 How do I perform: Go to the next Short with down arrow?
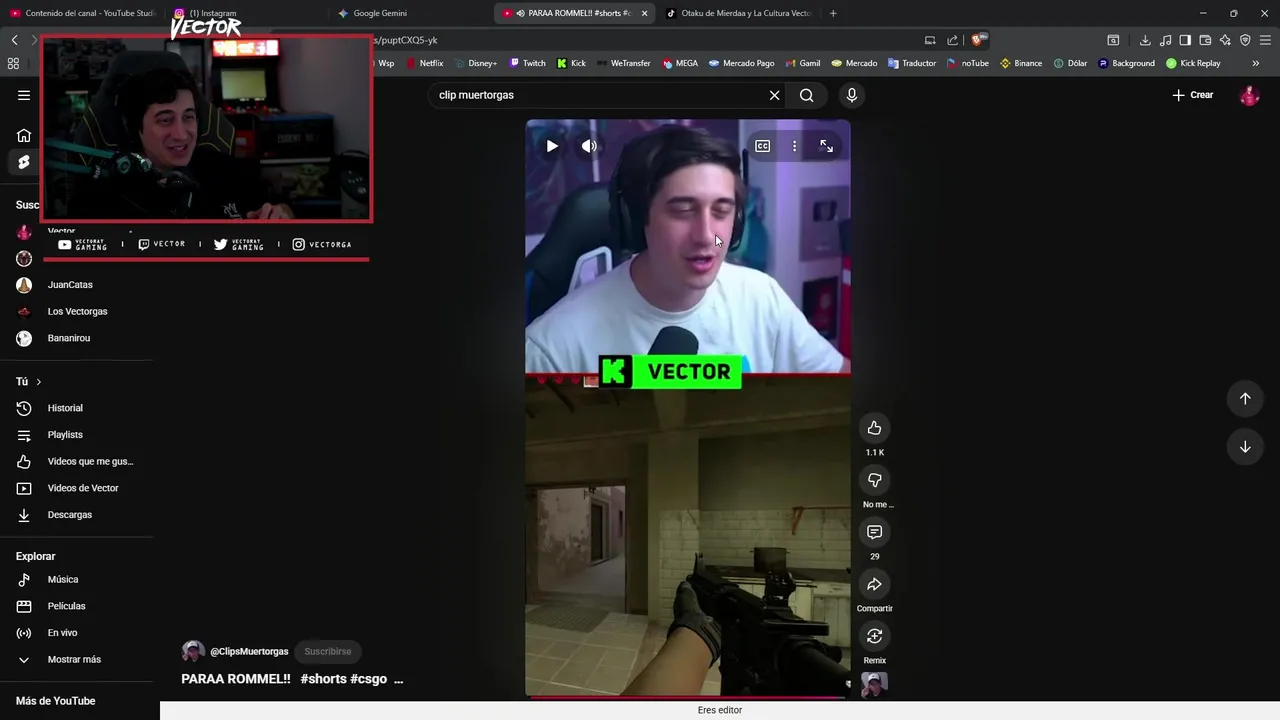click(x=1245, y=447)
